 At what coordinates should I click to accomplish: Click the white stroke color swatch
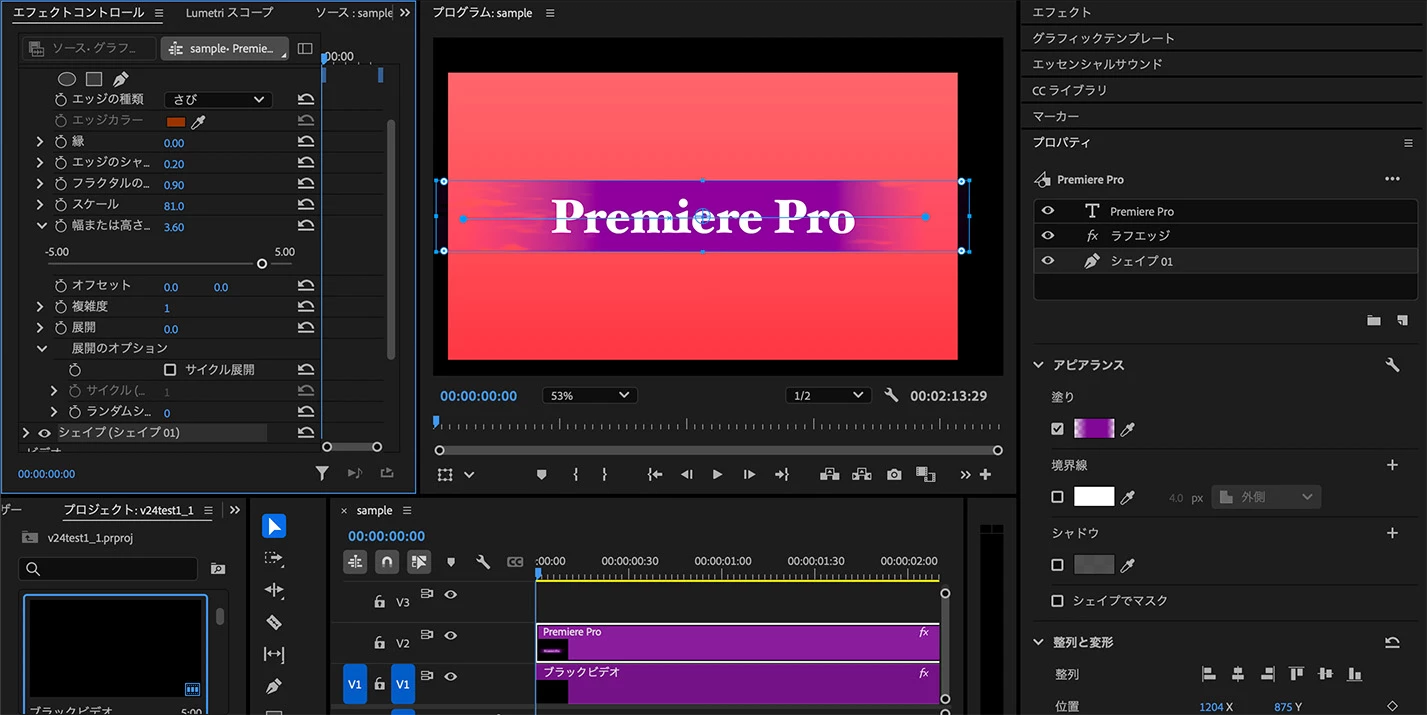[x=1094, y=497]
